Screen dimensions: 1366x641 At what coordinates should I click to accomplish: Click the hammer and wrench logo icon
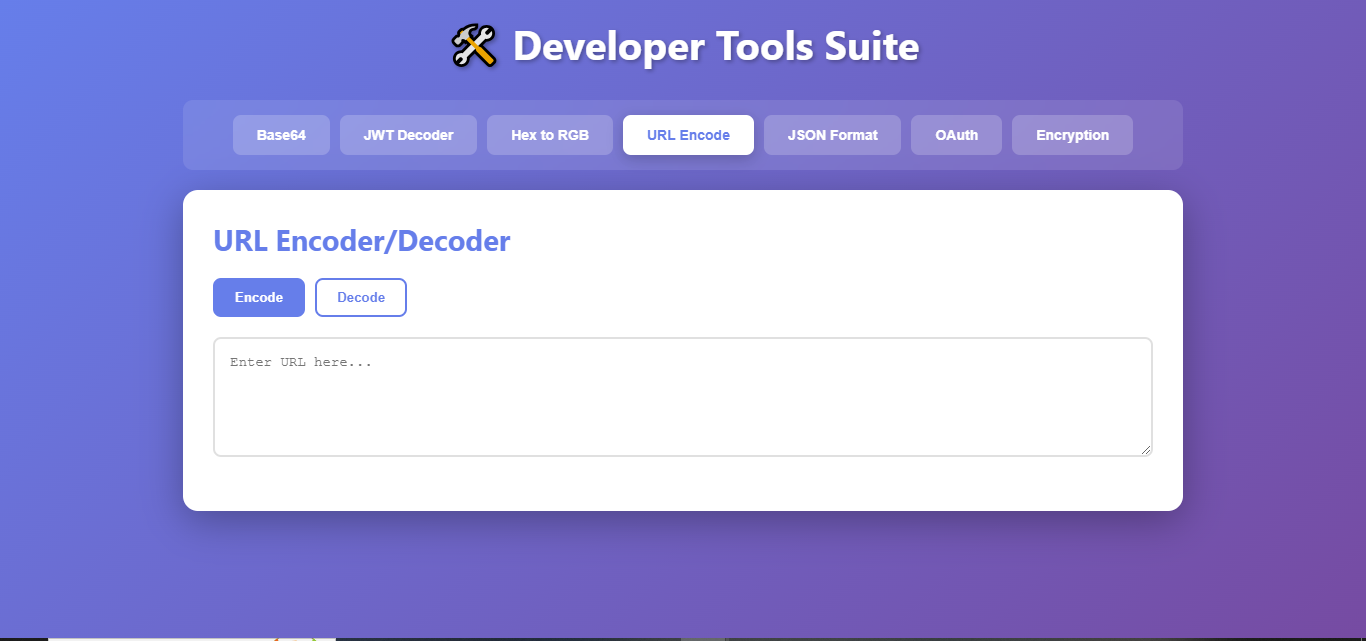[x=472, y=44]
